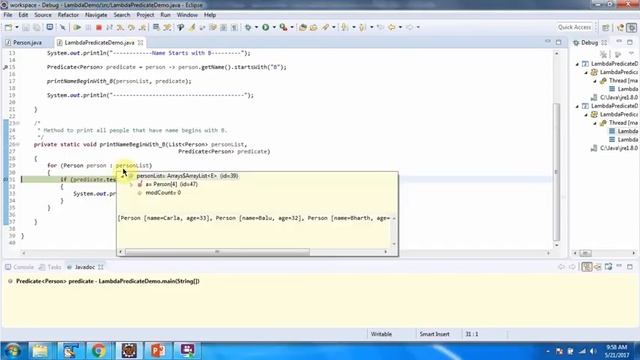
Task: Launch Google Chrome from the taskbar
Action: 98,351
